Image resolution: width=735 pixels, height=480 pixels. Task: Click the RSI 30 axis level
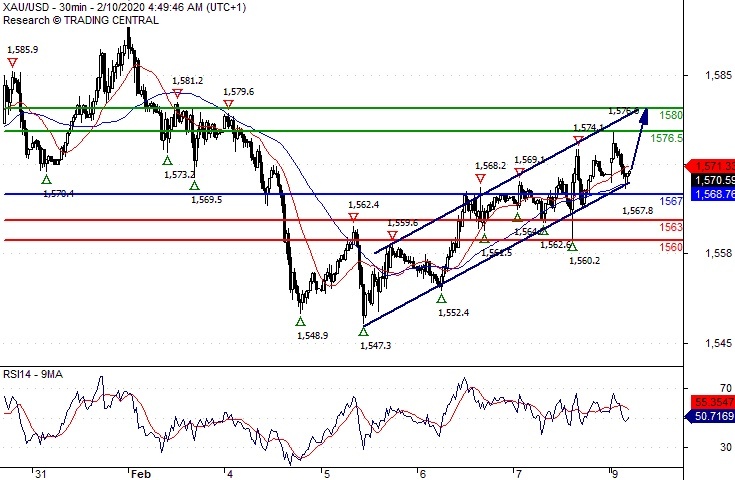[726, 447]
